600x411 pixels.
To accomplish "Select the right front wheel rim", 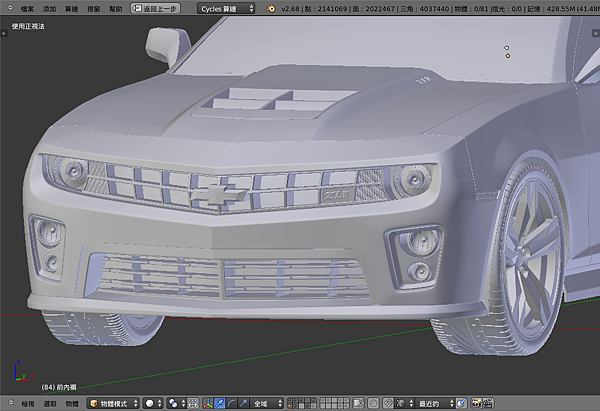I will 532,256.
